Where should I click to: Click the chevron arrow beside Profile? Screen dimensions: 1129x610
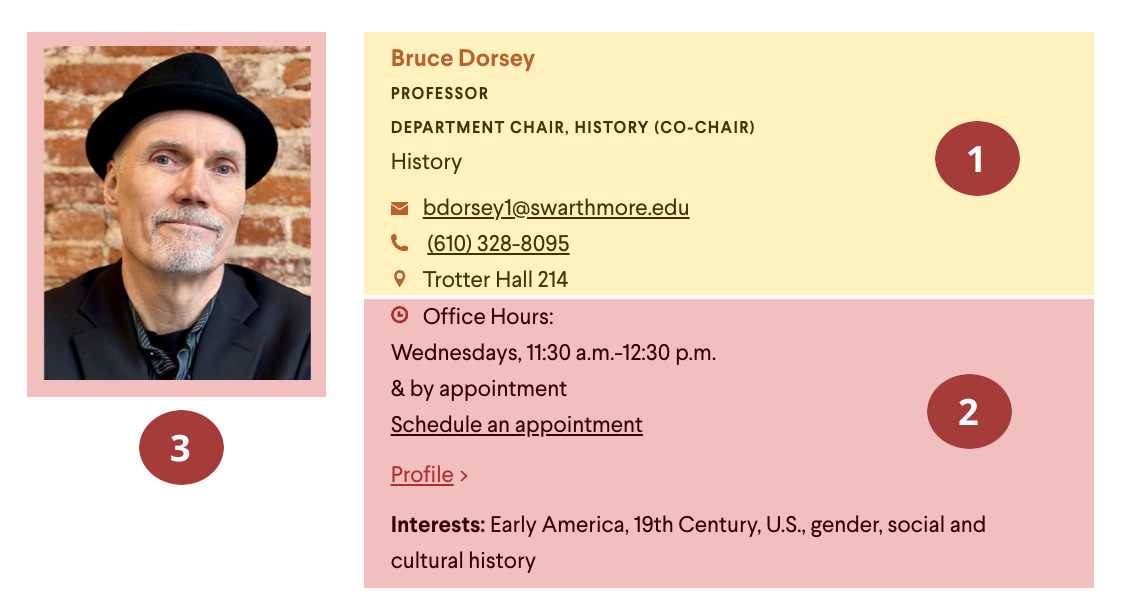[x=464, y=476]
